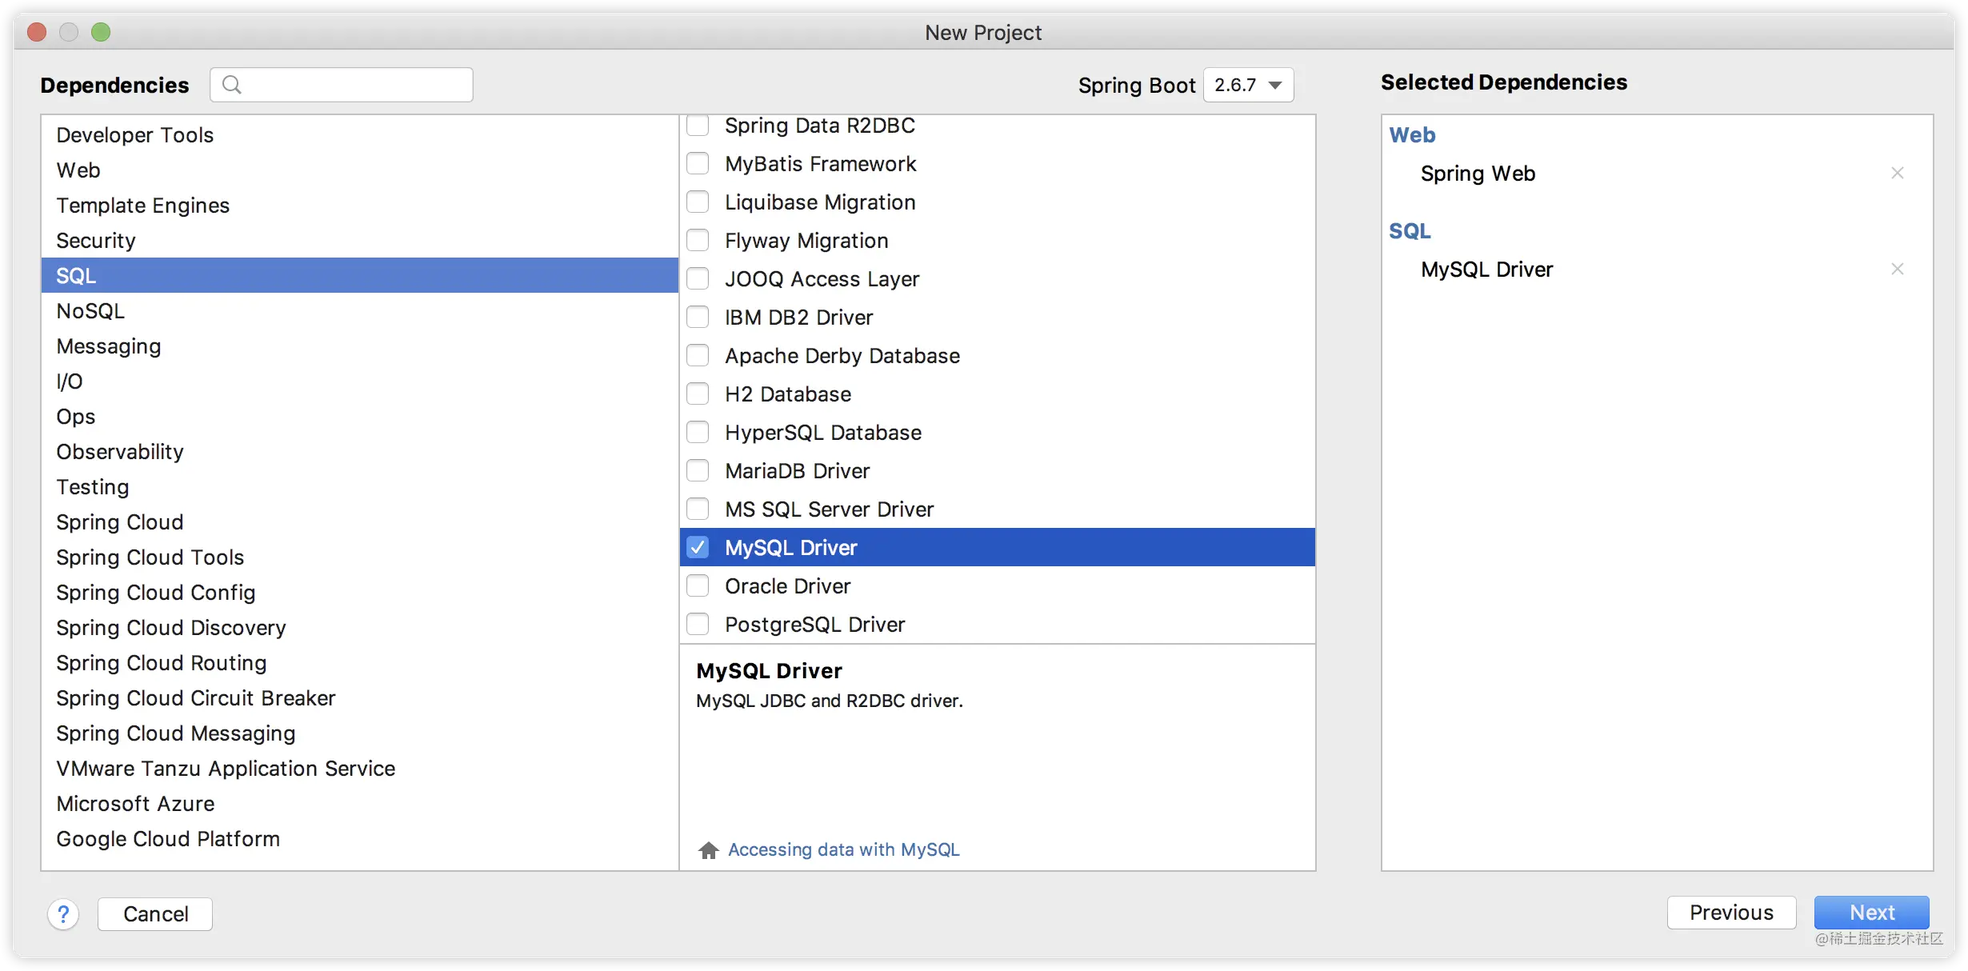This screenshot has height=971, width=1968.
Task: Go back with the Previous button
Action: click(1731, 913)
